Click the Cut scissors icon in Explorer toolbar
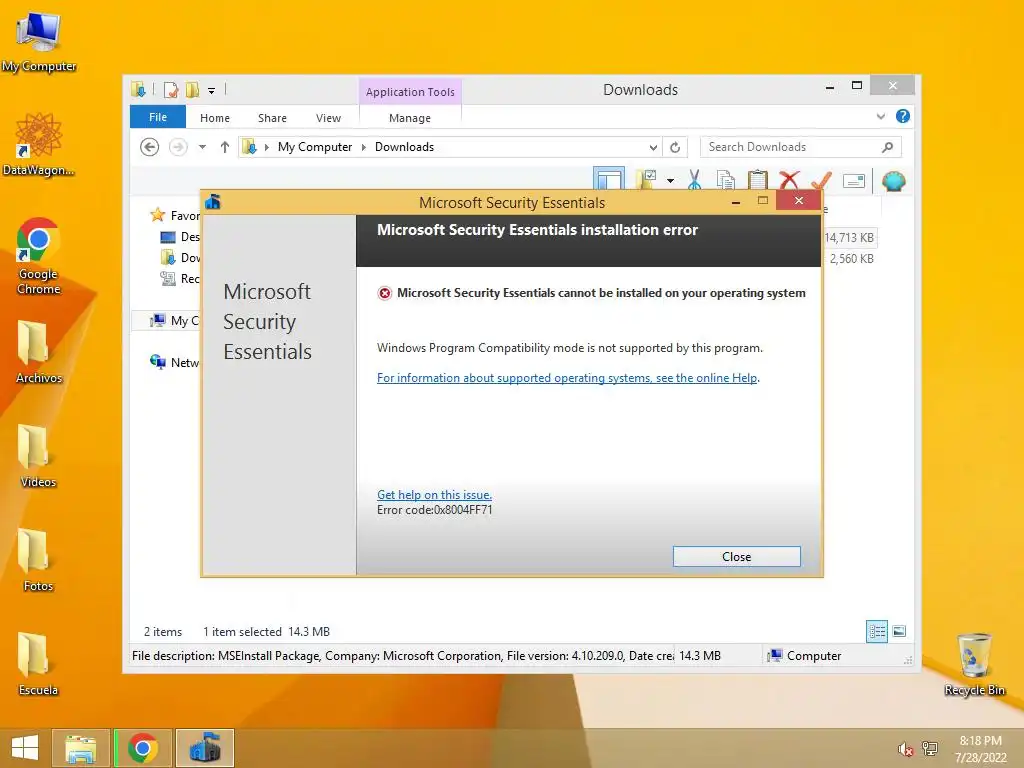The image size is (1024, 768). (694, 180)
